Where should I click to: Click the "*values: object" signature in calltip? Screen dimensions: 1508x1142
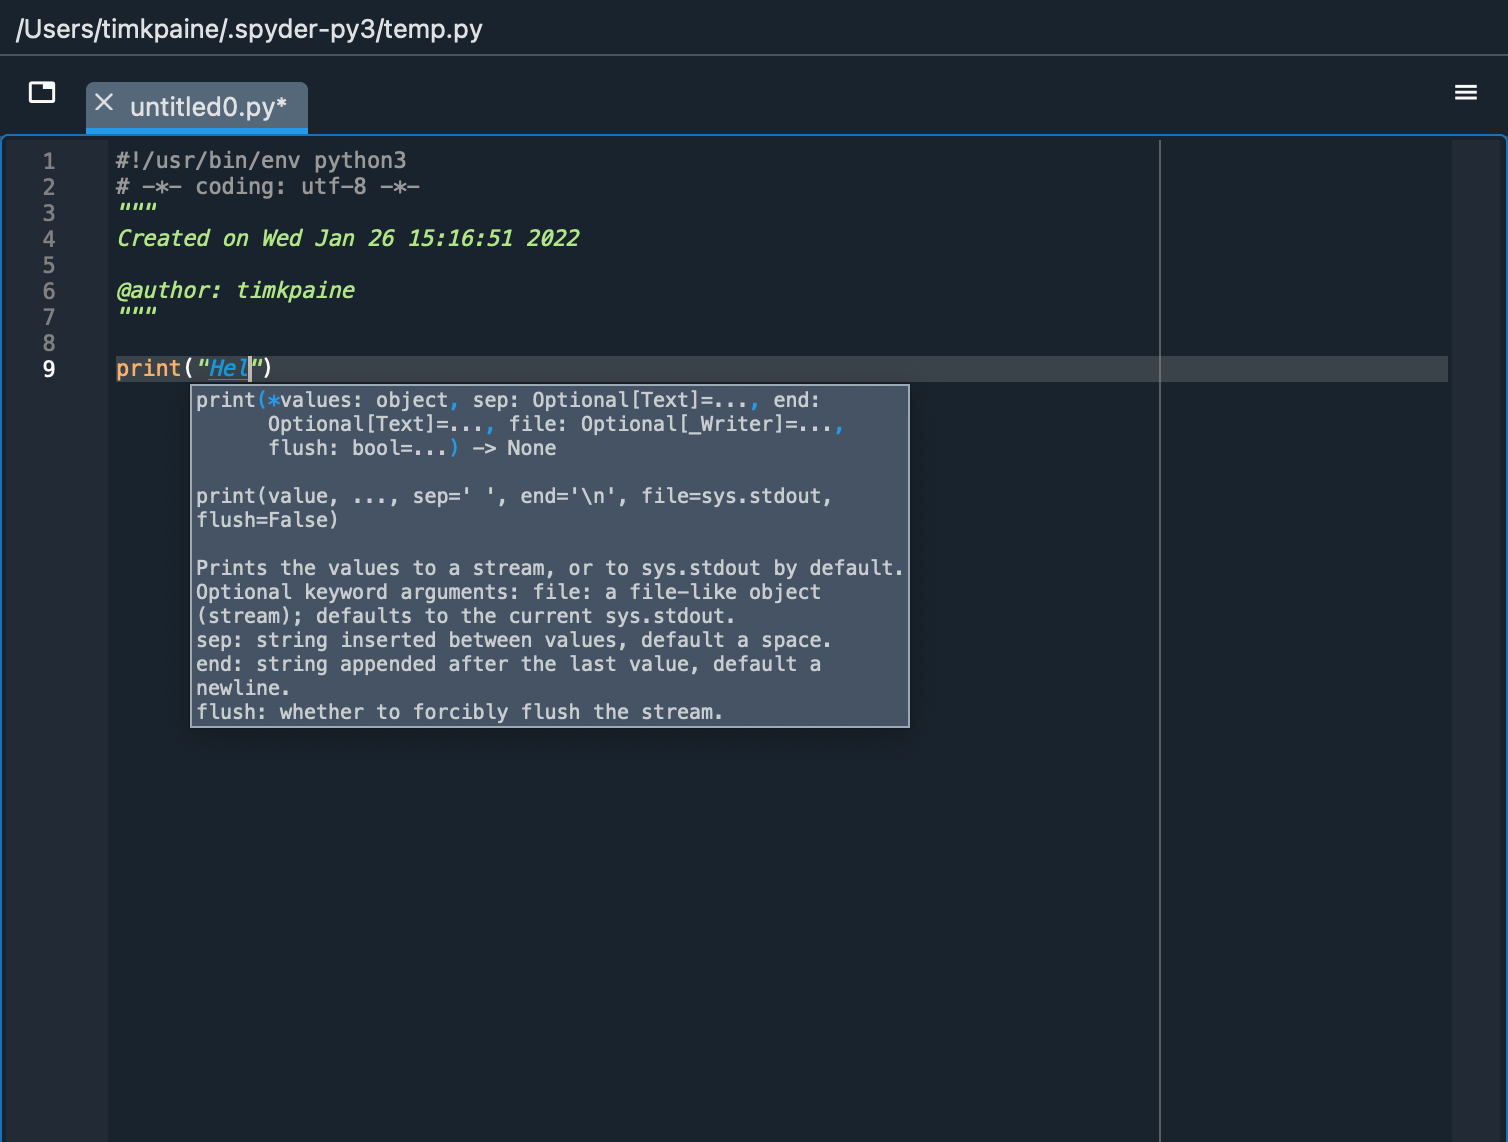pyautogui.click(x=357, y=401)
